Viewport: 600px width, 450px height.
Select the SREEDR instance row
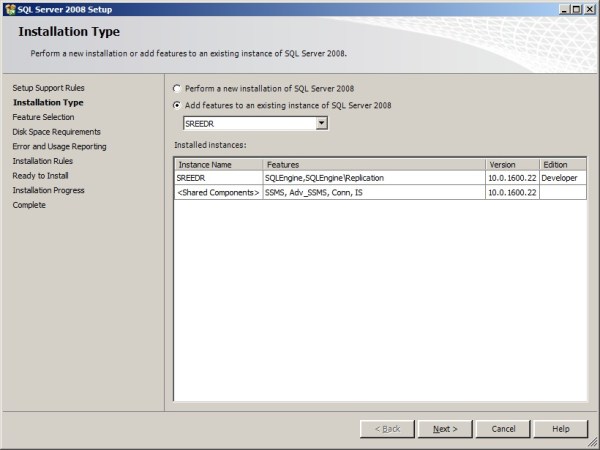[218, 178]
